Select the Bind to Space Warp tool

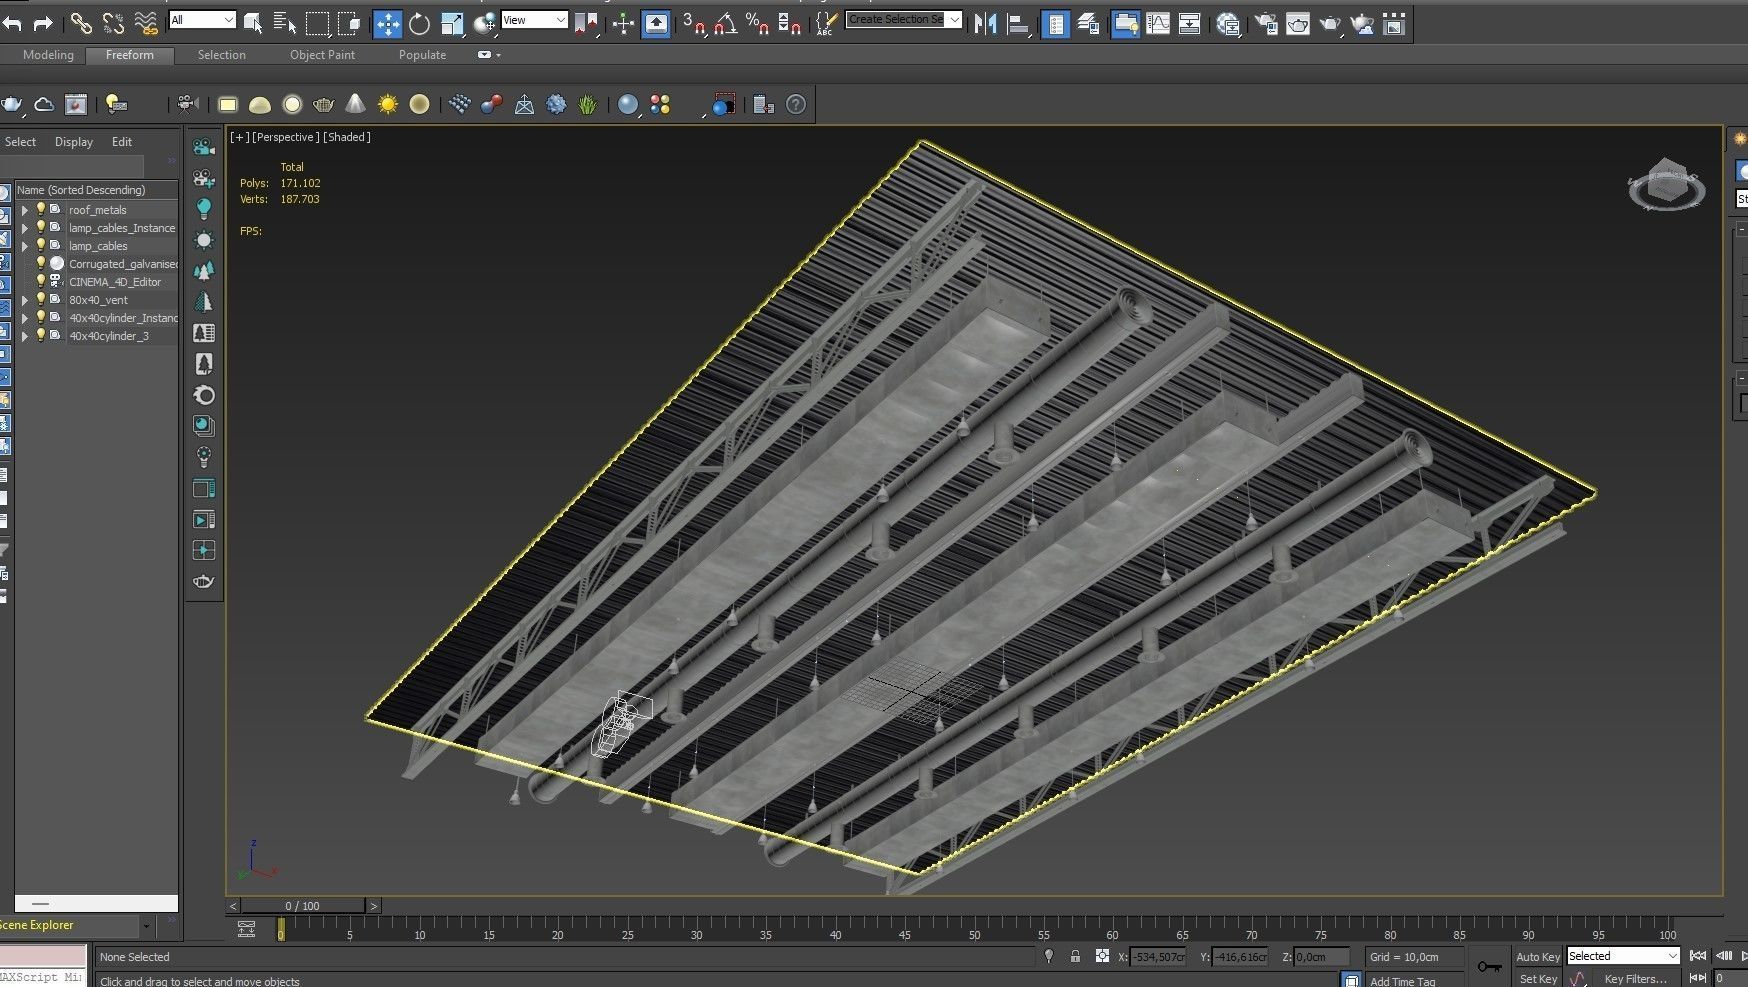tap(146, 23)
